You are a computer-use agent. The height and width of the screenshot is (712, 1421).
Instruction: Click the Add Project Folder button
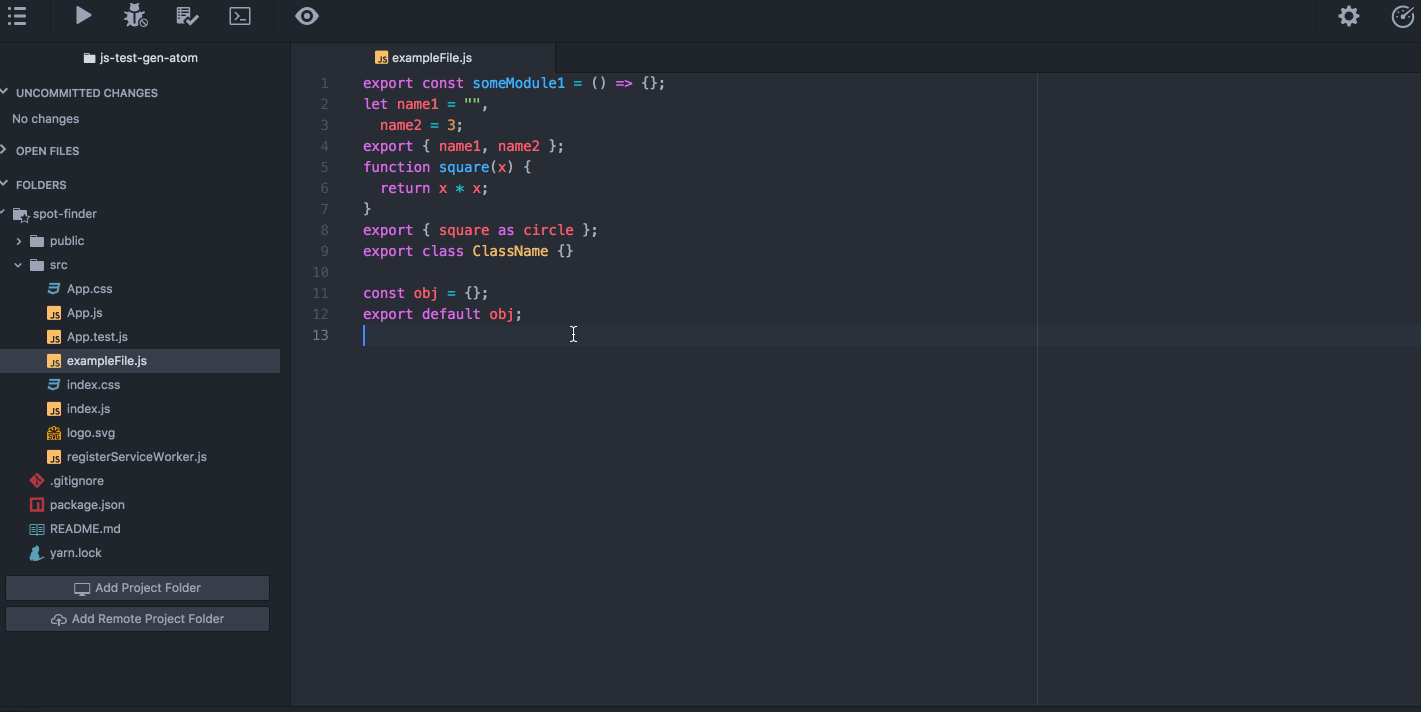point(137,588)
